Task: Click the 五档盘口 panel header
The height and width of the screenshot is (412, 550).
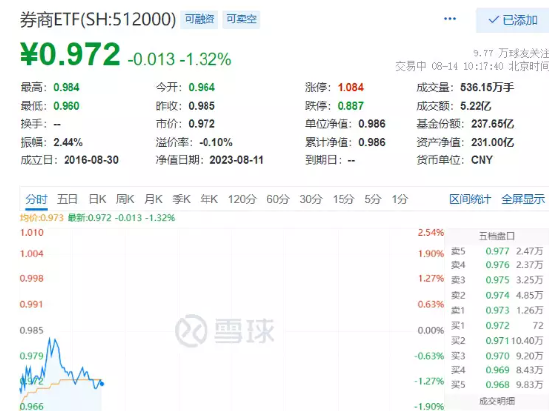Action: (x=497, y=236)
